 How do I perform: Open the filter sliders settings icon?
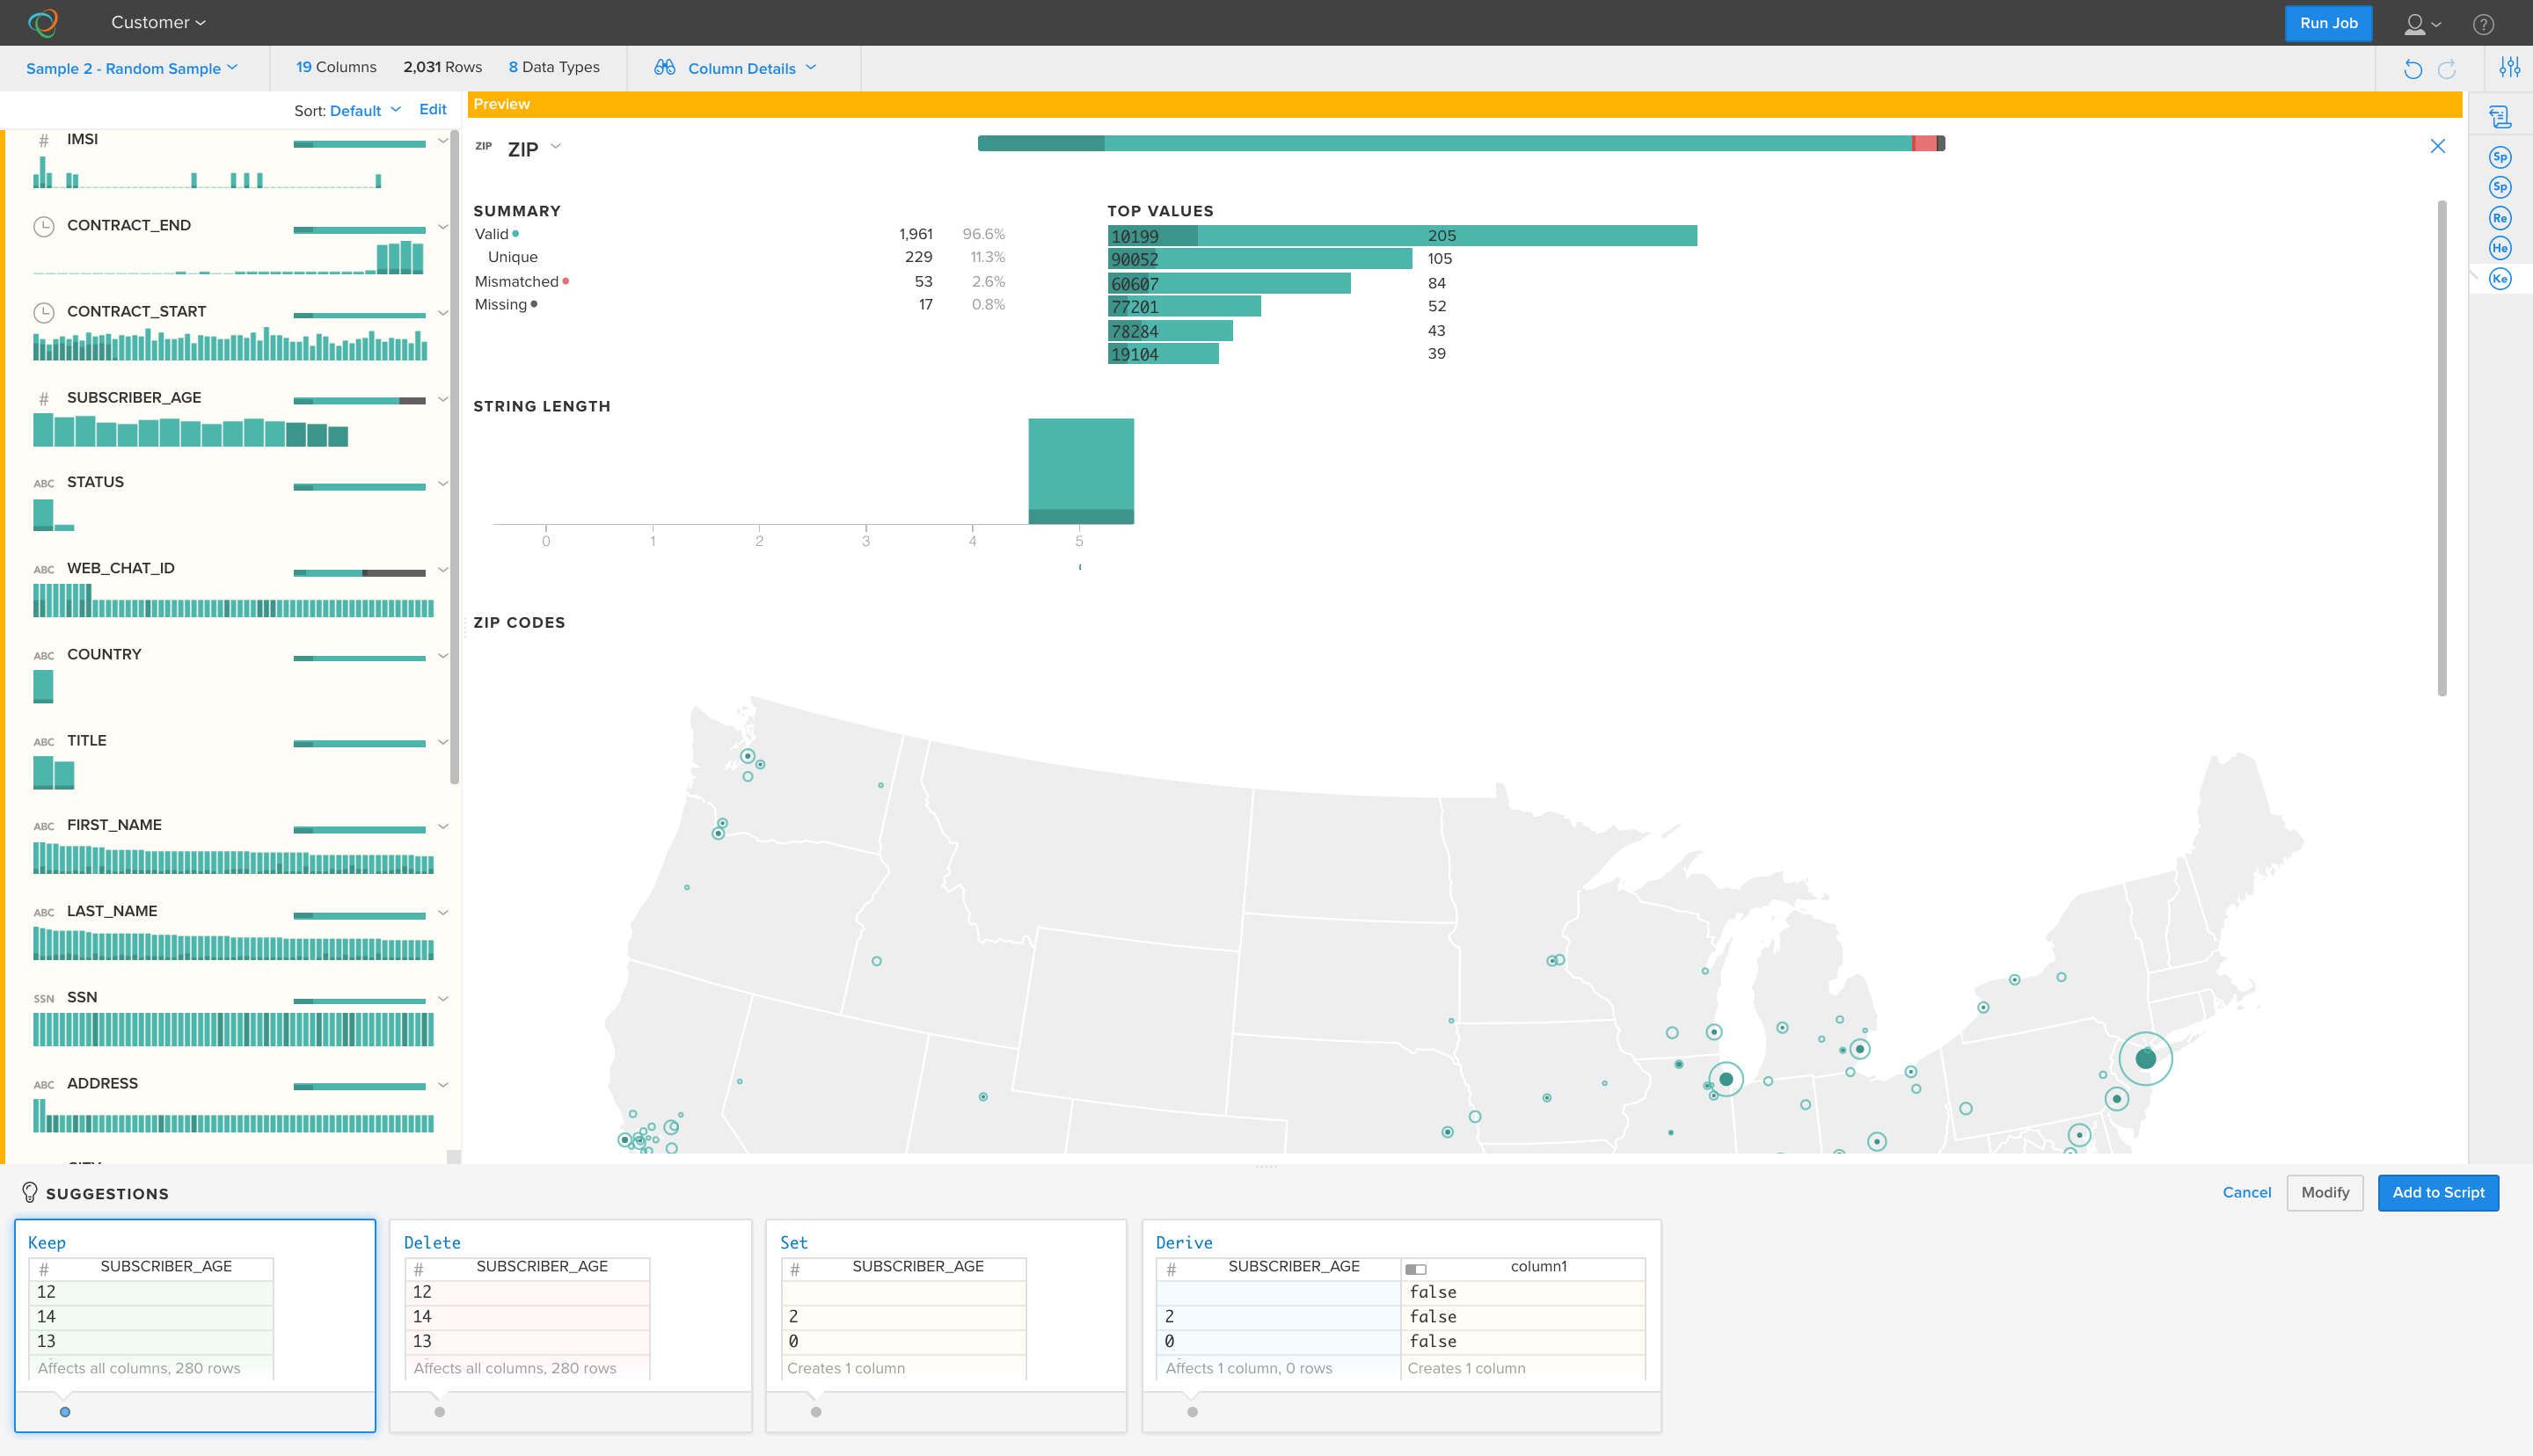coord(2509,67)
